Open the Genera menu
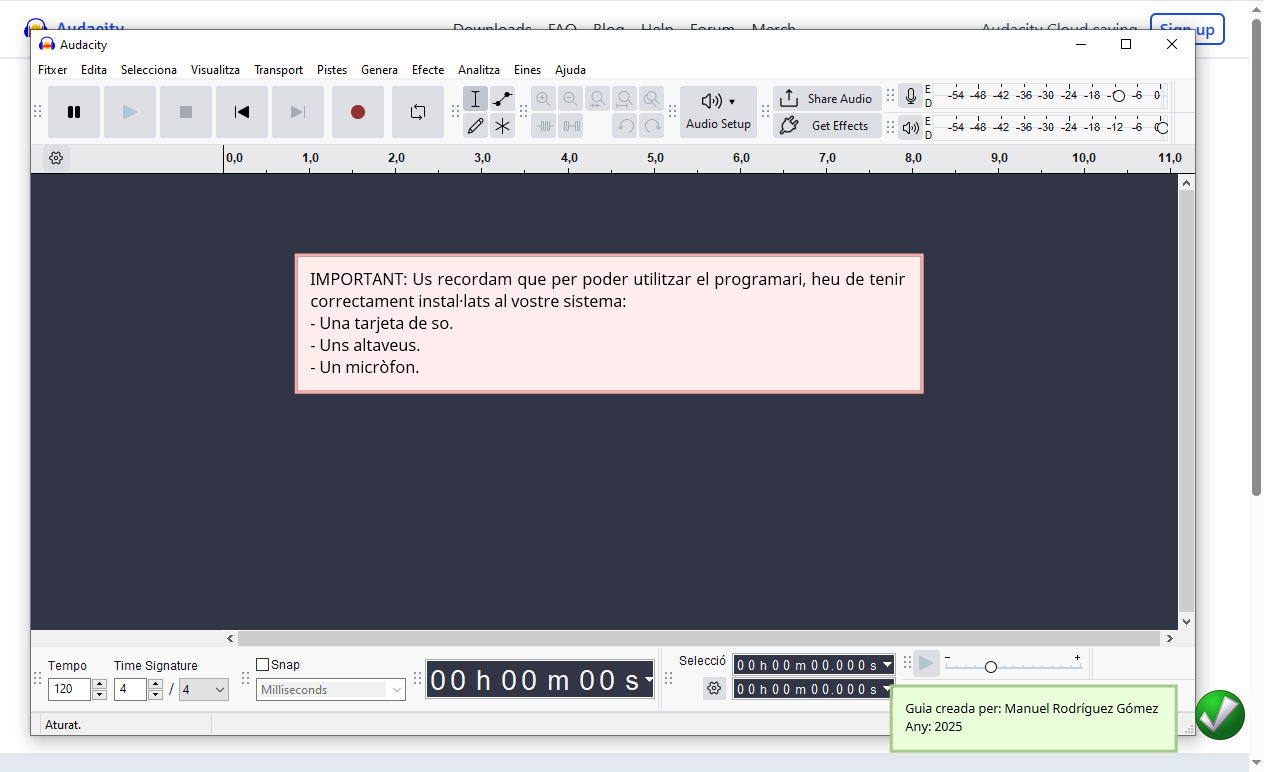1264x772 pixels. pos(379,70)
